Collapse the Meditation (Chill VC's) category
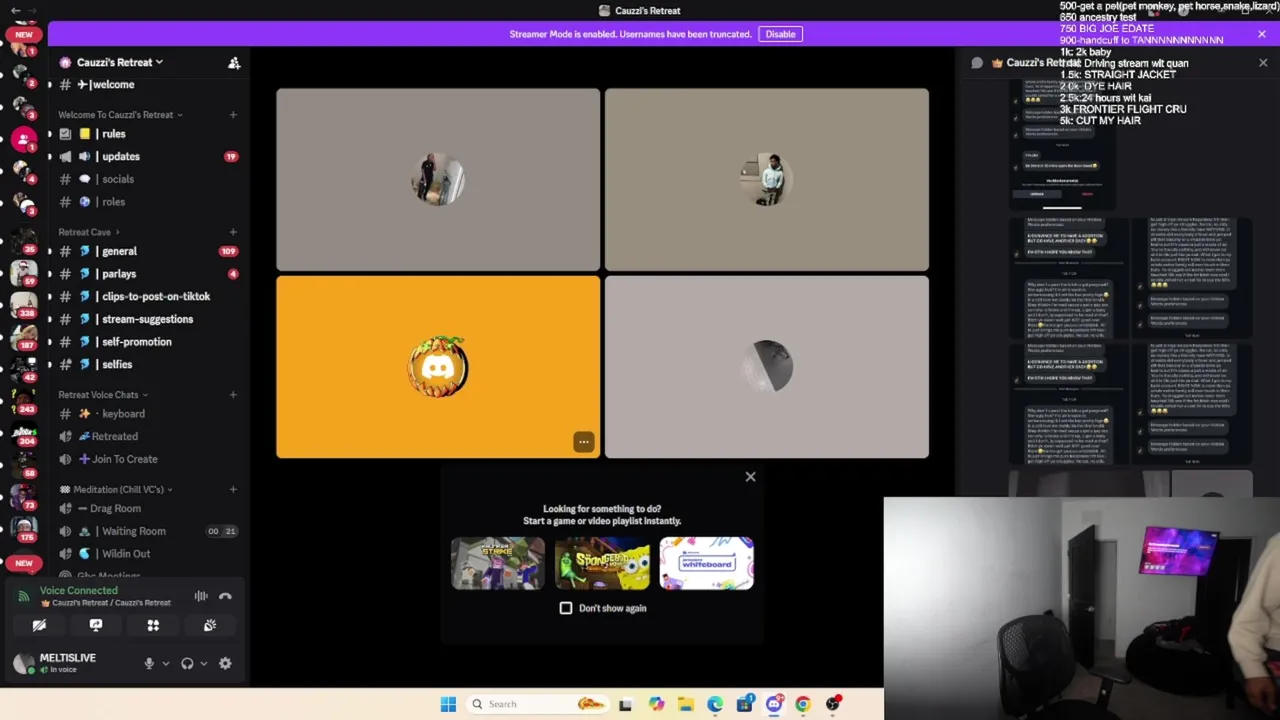 click(116, 490)
